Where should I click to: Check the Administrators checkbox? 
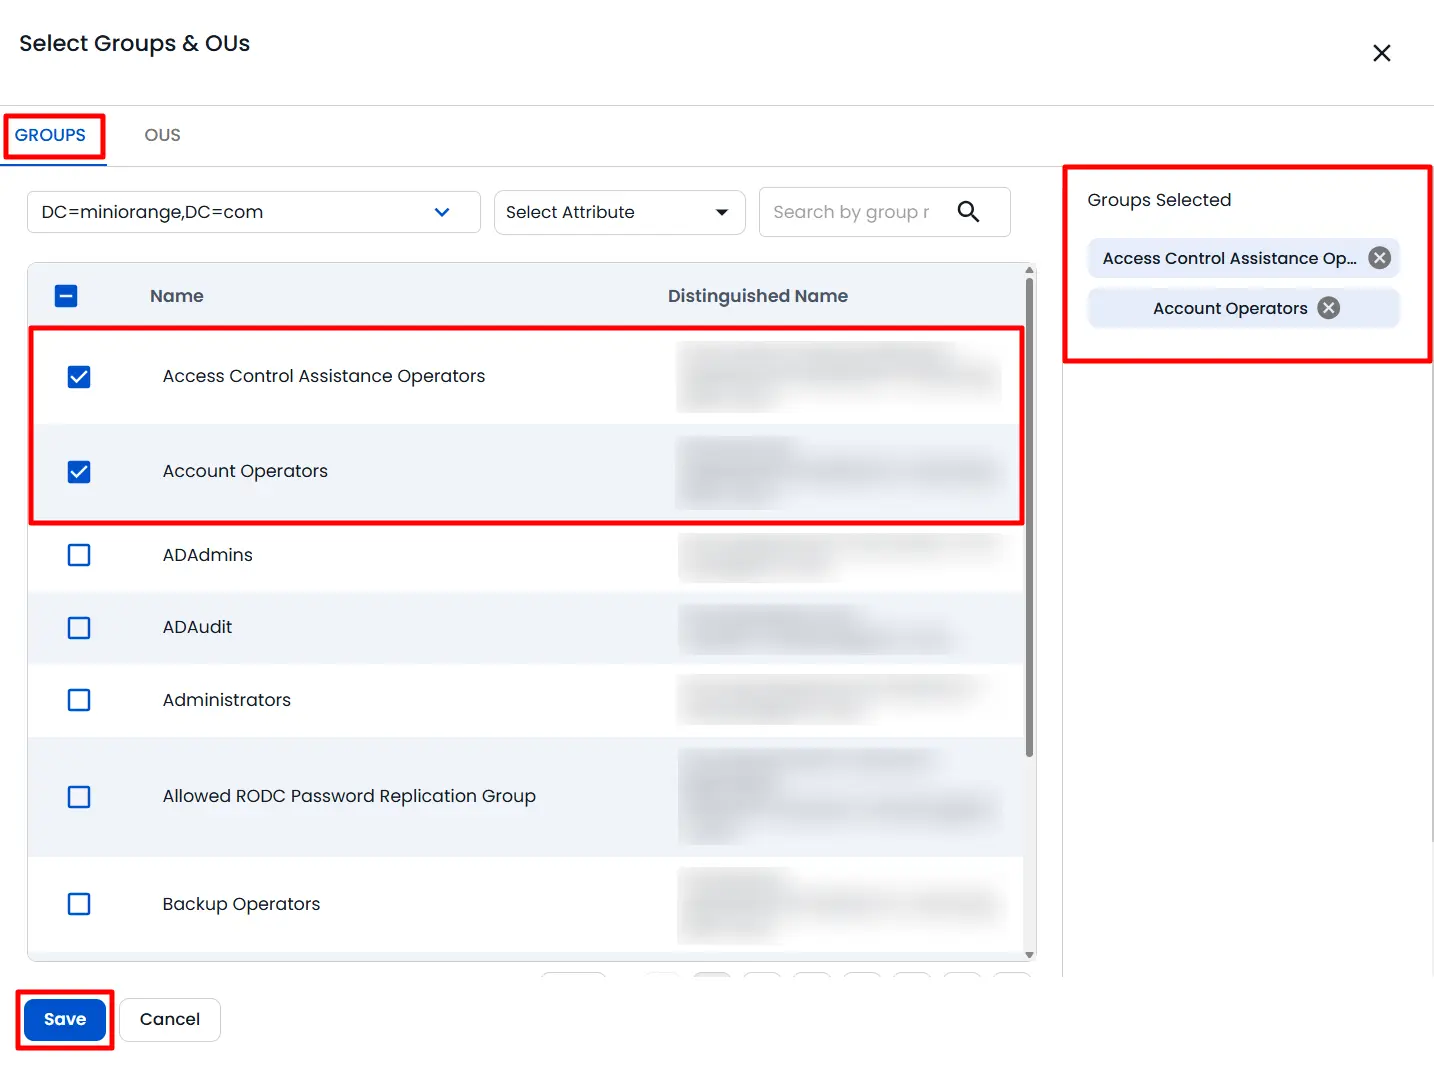[x=79, y=700]
